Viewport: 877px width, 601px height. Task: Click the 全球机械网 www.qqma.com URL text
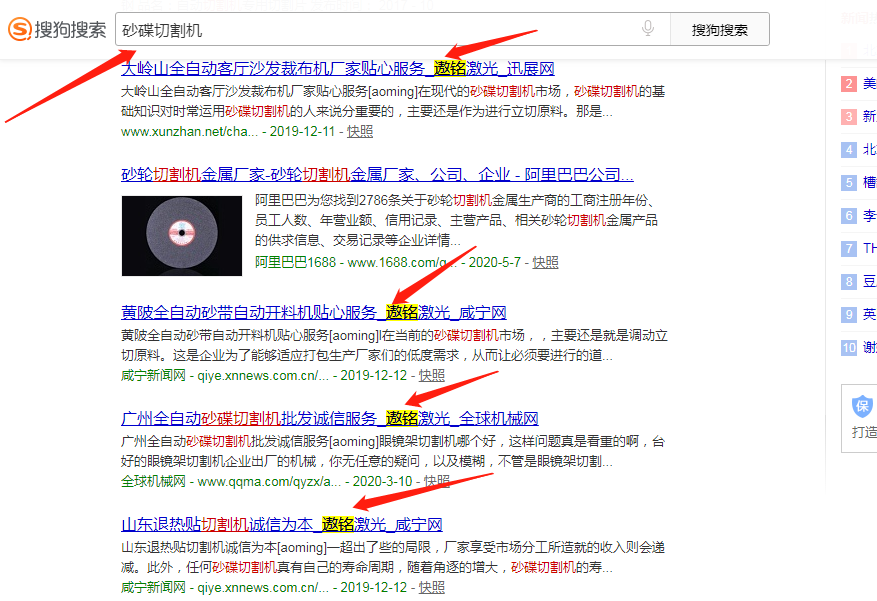[x=231, y=481]
